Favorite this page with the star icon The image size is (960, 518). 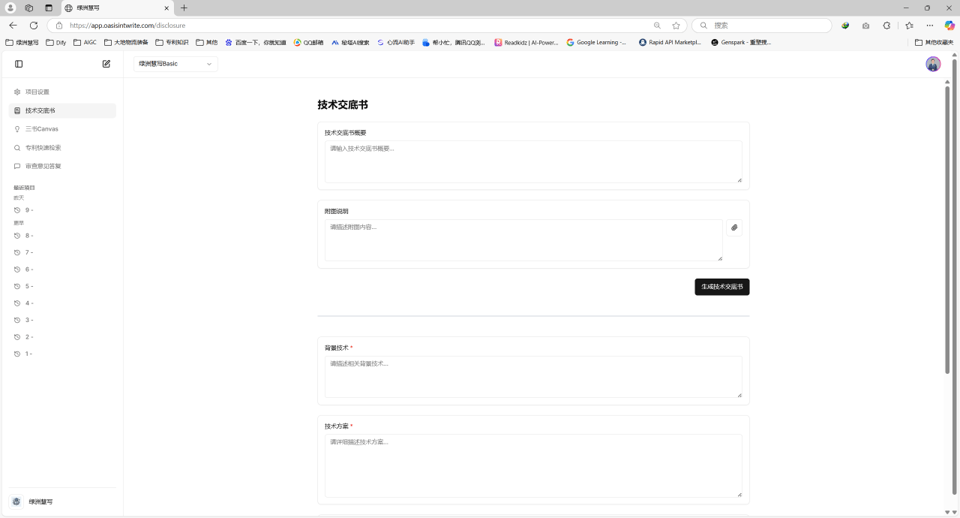[x=676, y=25]
